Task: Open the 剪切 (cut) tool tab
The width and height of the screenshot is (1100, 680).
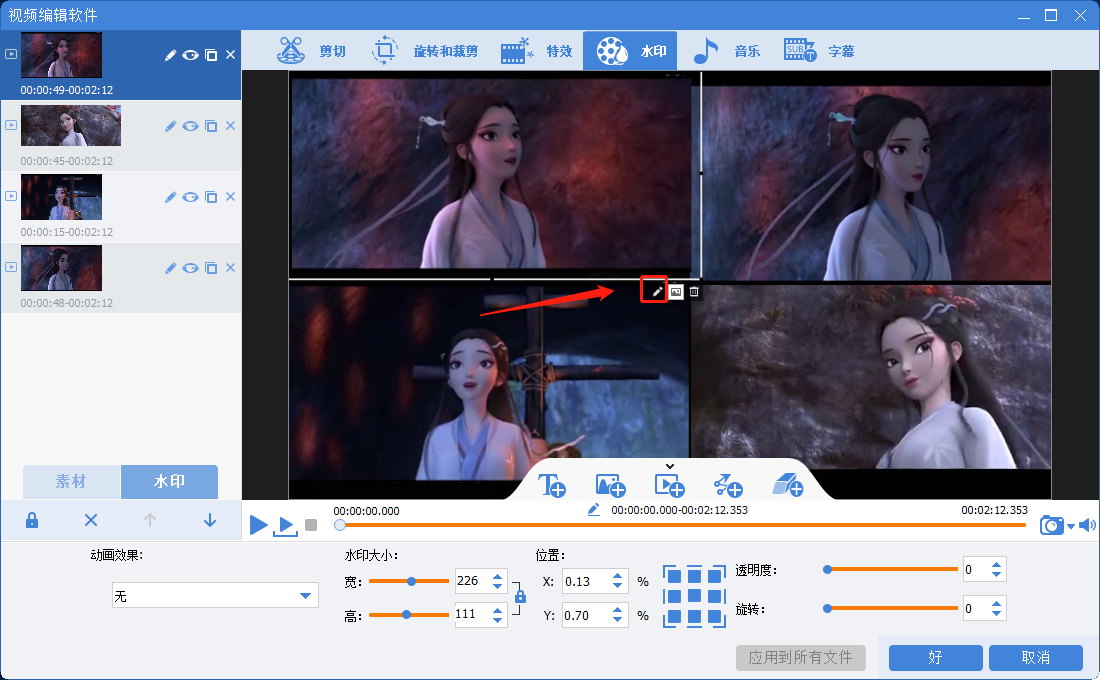Action: 311,51
